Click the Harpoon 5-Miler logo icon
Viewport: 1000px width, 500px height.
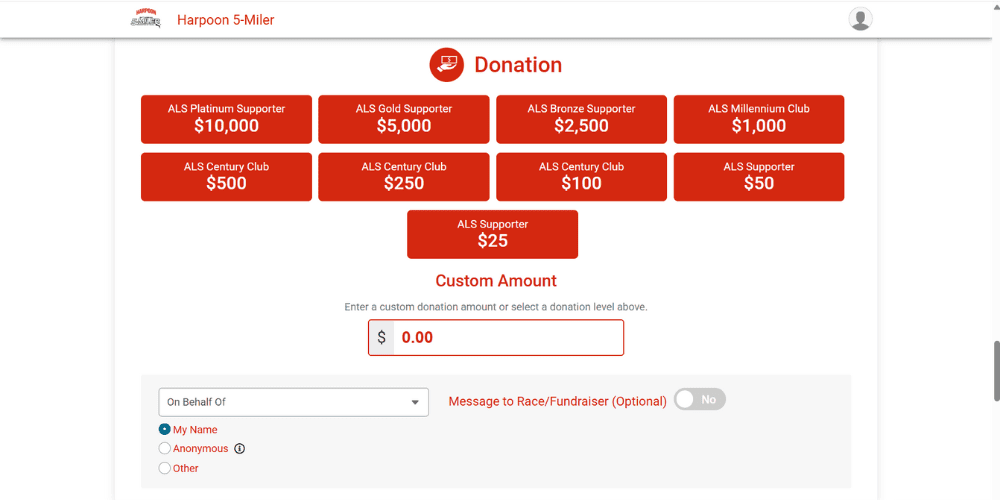click(145, 18)
